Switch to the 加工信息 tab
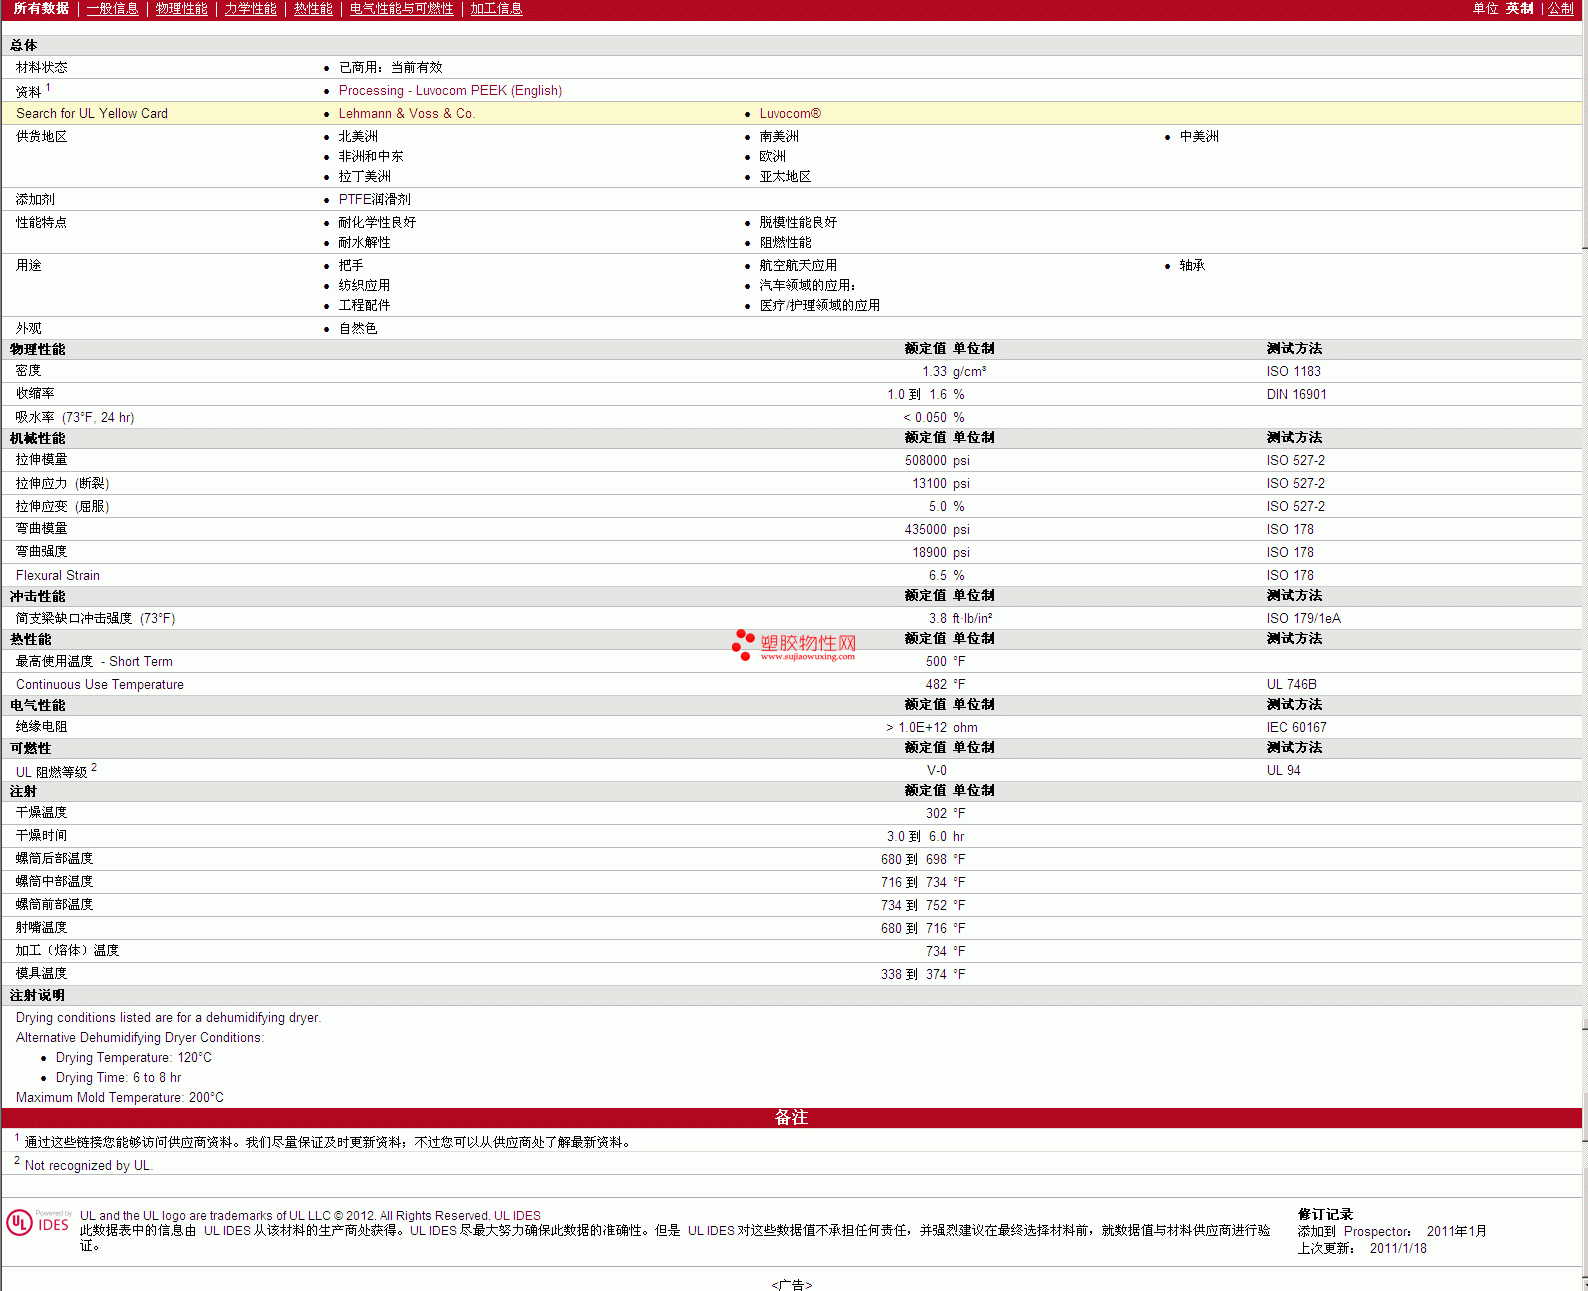Image resolution: width=1588 pixels, height=1291 pixels. click(x=496, y=9)
